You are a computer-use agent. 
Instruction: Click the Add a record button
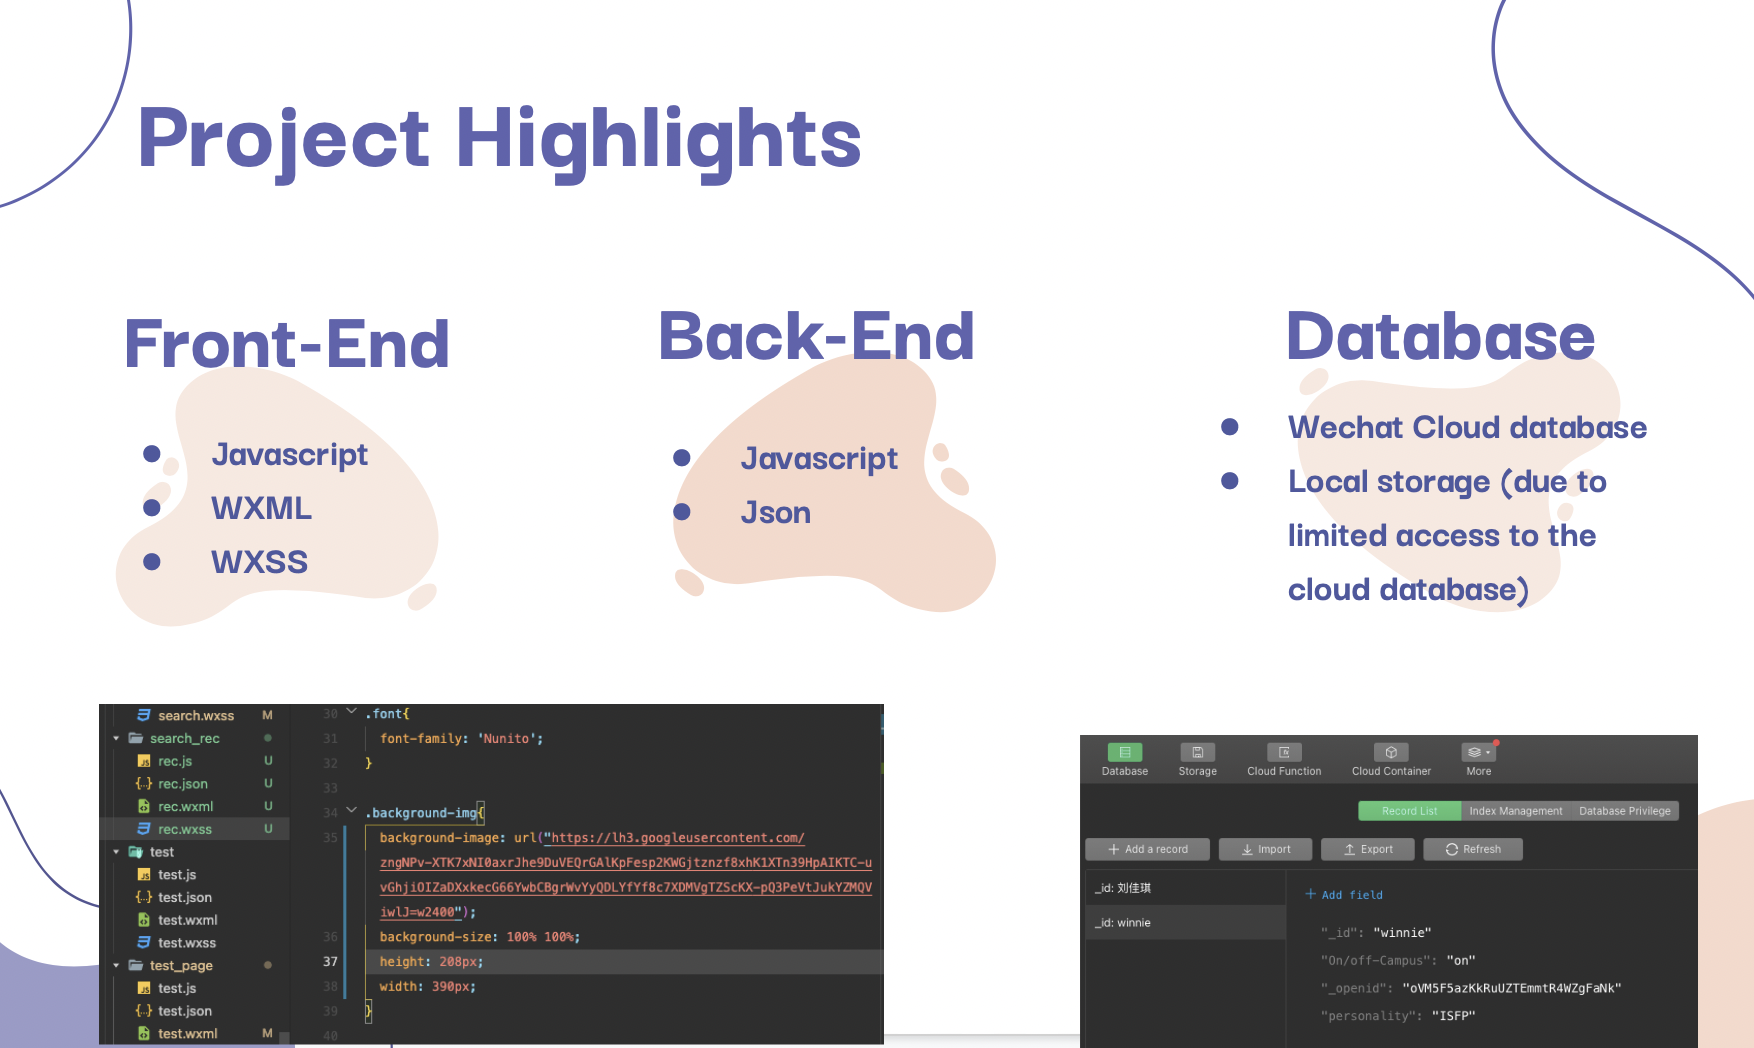(x=1148, y=849)
